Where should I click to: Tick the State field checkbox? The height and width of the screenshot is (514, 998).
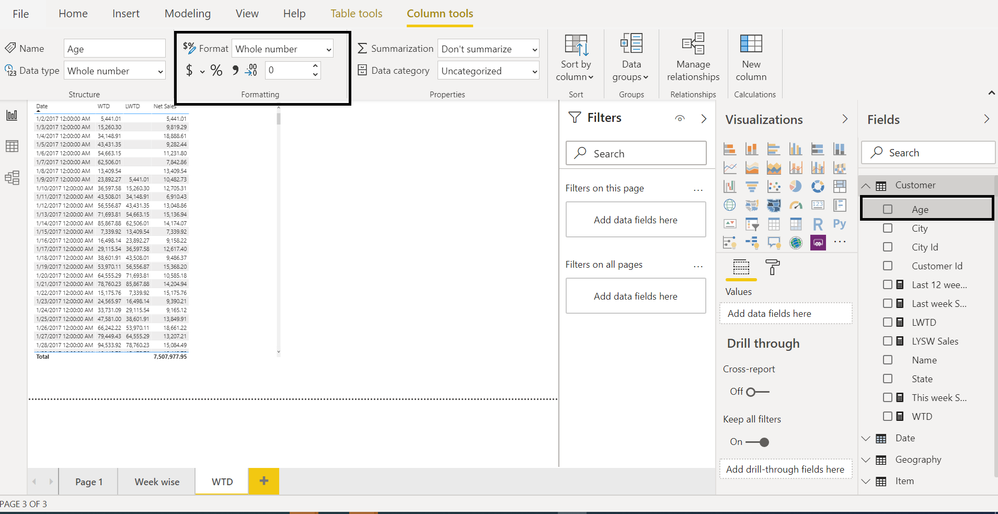pyautogui.click(x=887, y=379)
